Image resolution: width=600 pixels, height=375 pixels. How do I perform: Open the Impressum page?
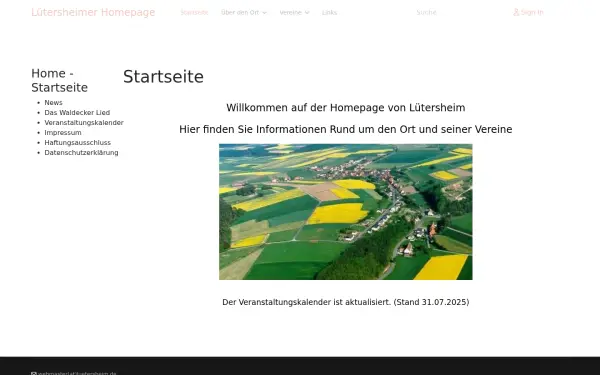click(x=63, y=132)
